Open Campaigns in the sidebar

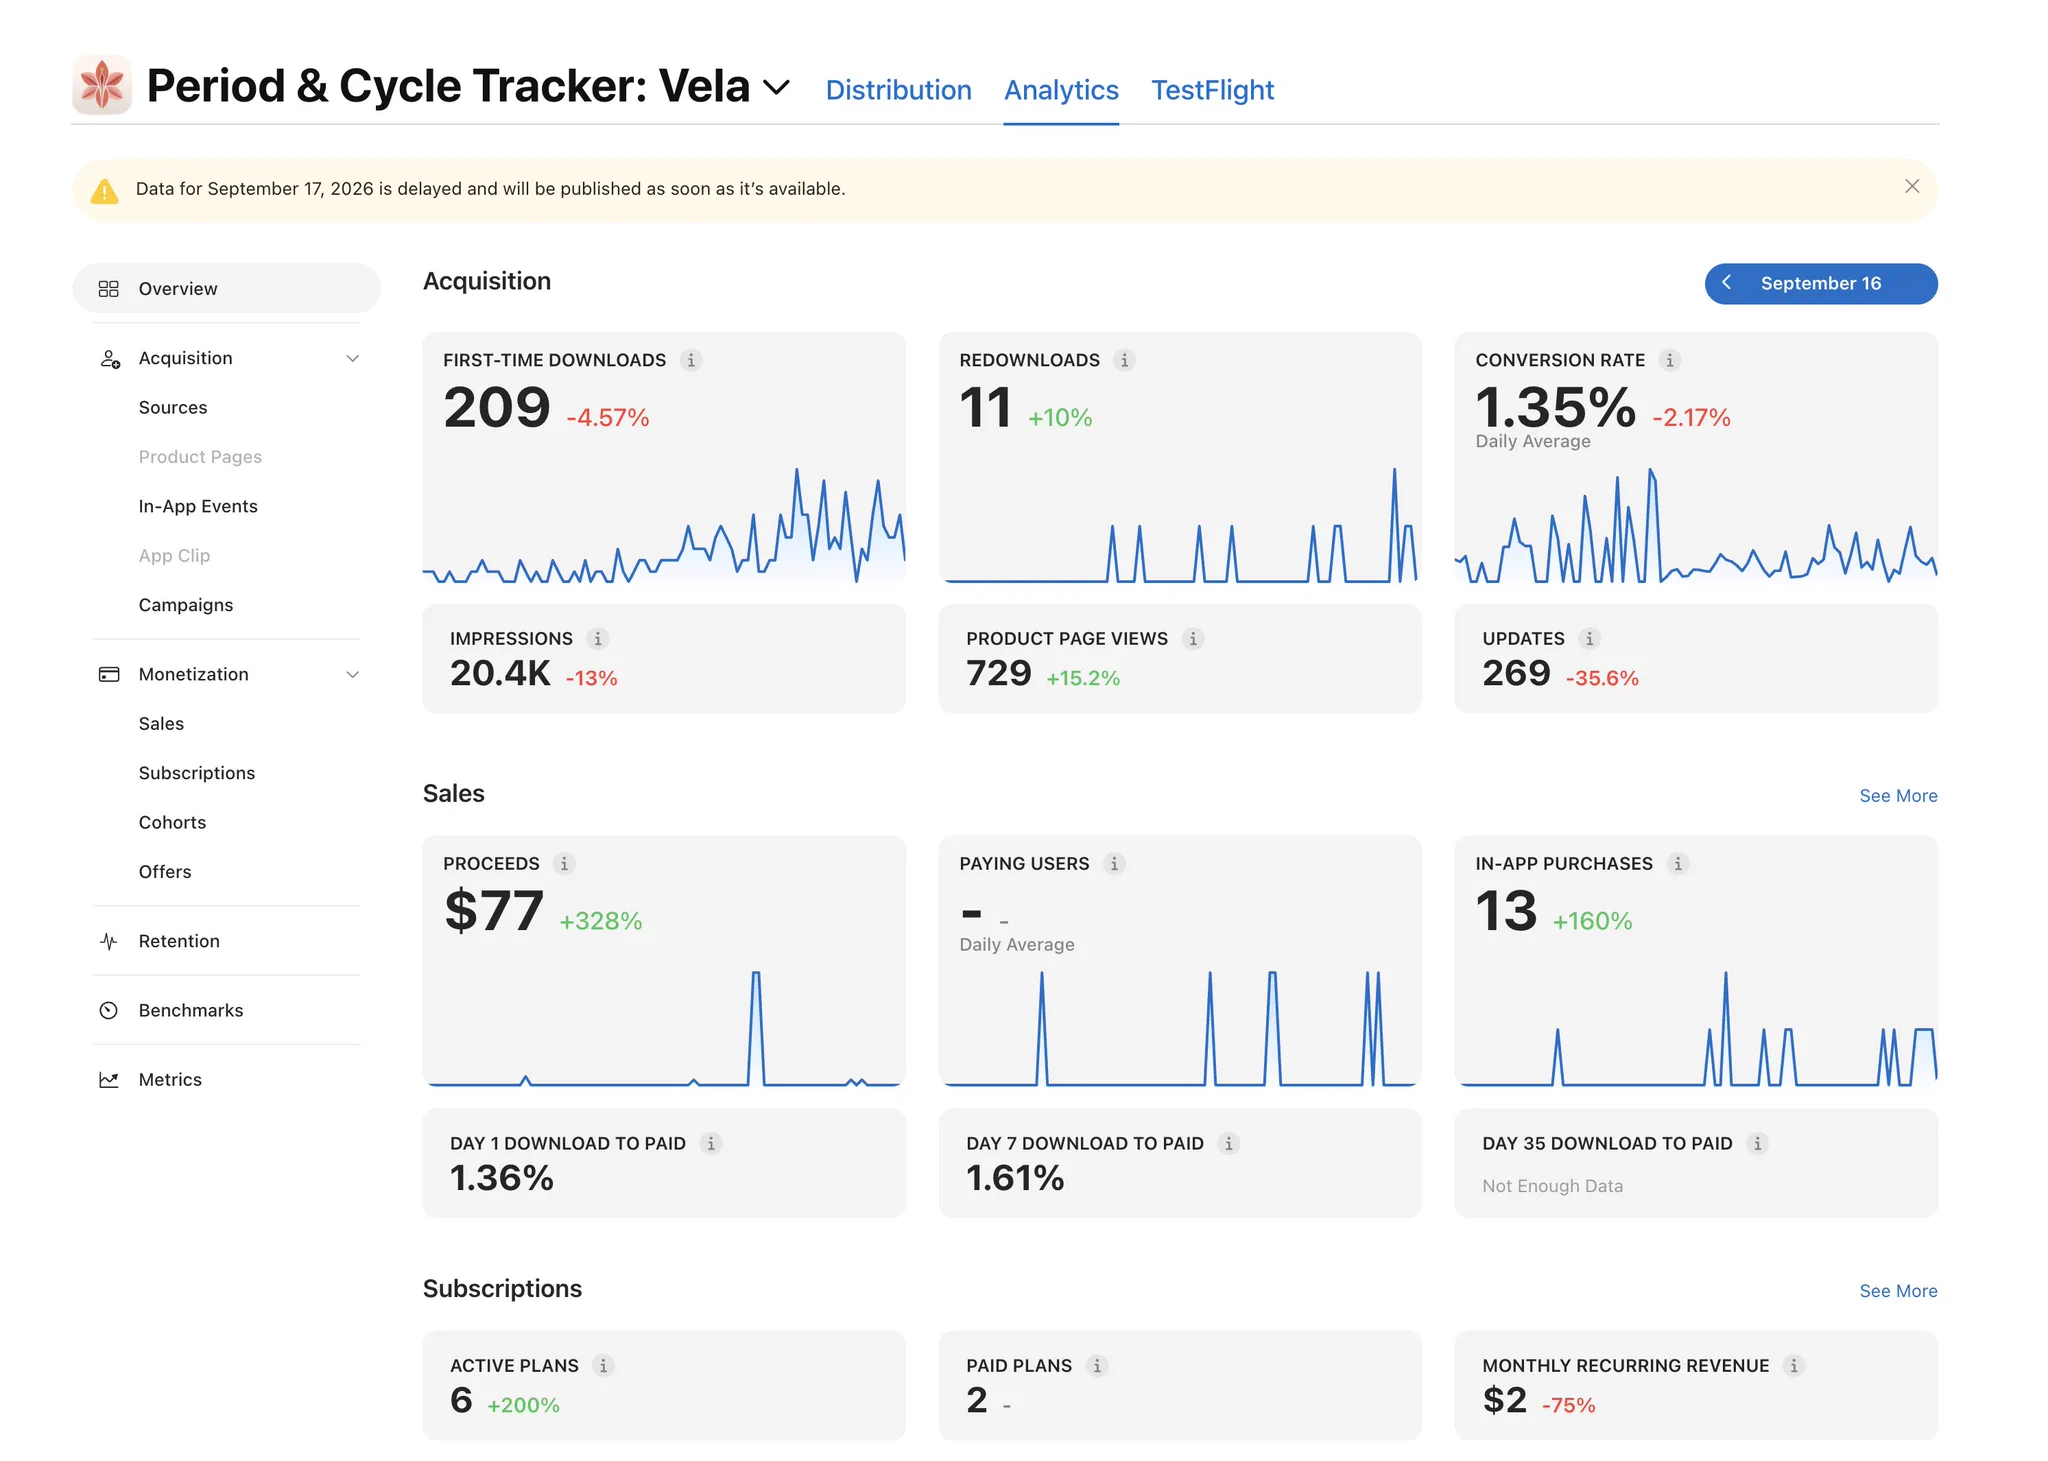click(x=186, y=606)
